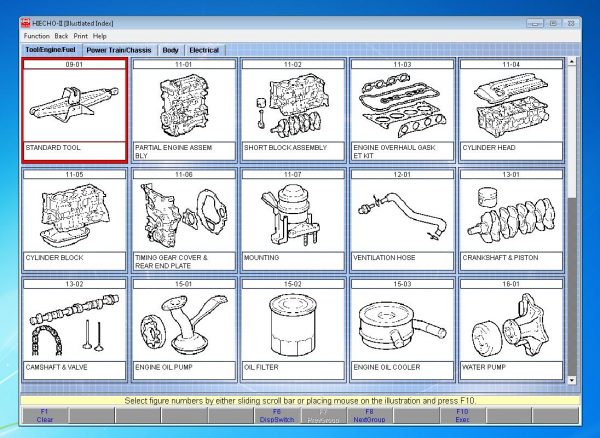Select the Camshaft & Valve illustration
Screen dimensions: 600x438
point(75,325)
